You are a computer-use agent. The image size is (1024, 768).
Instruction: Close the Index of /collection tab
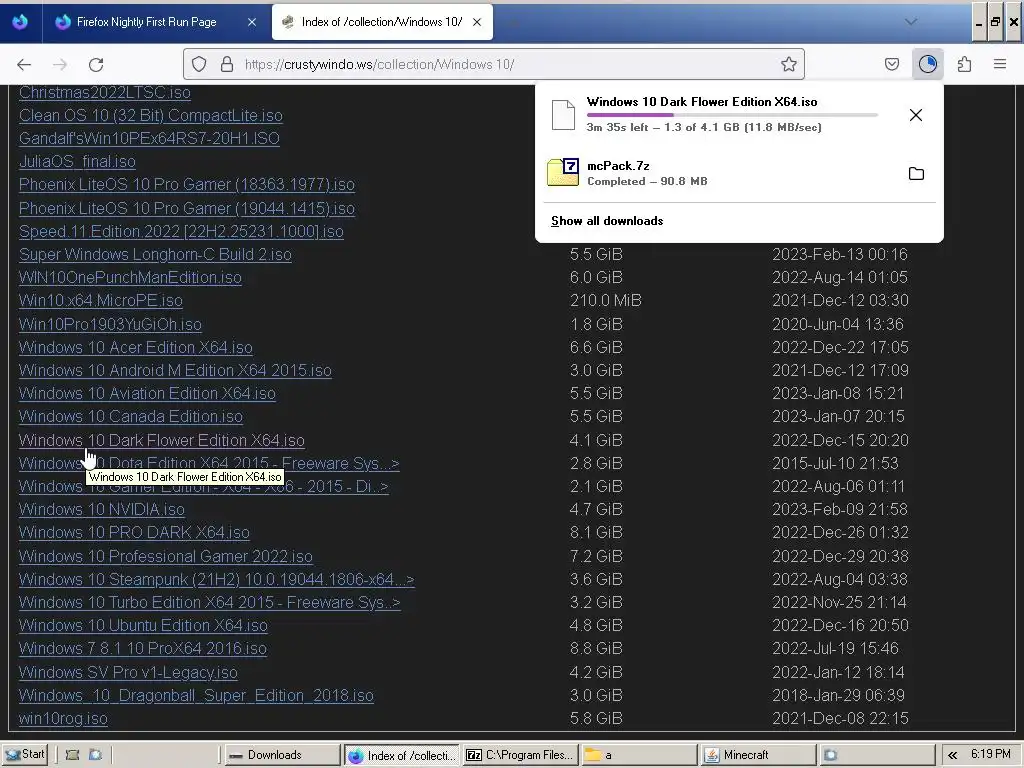click(x=477, y=22)
